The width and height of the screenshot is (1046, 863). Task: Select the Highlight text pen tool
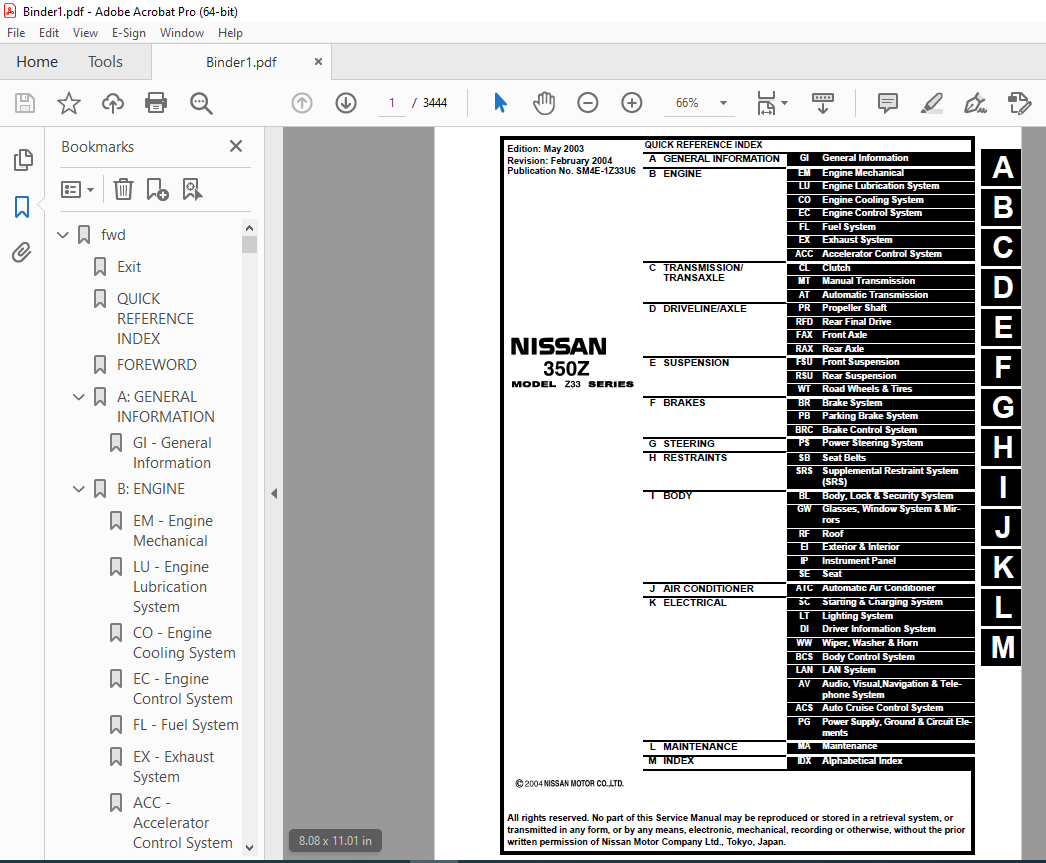931,103
